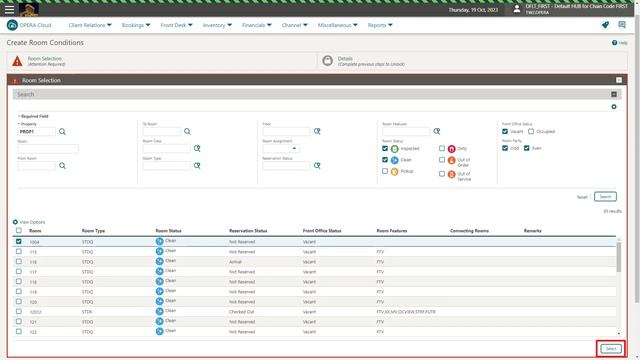The image size is (640, 360).
Task: Uncheck the Vacant front office checkbox
Action: 505,131
